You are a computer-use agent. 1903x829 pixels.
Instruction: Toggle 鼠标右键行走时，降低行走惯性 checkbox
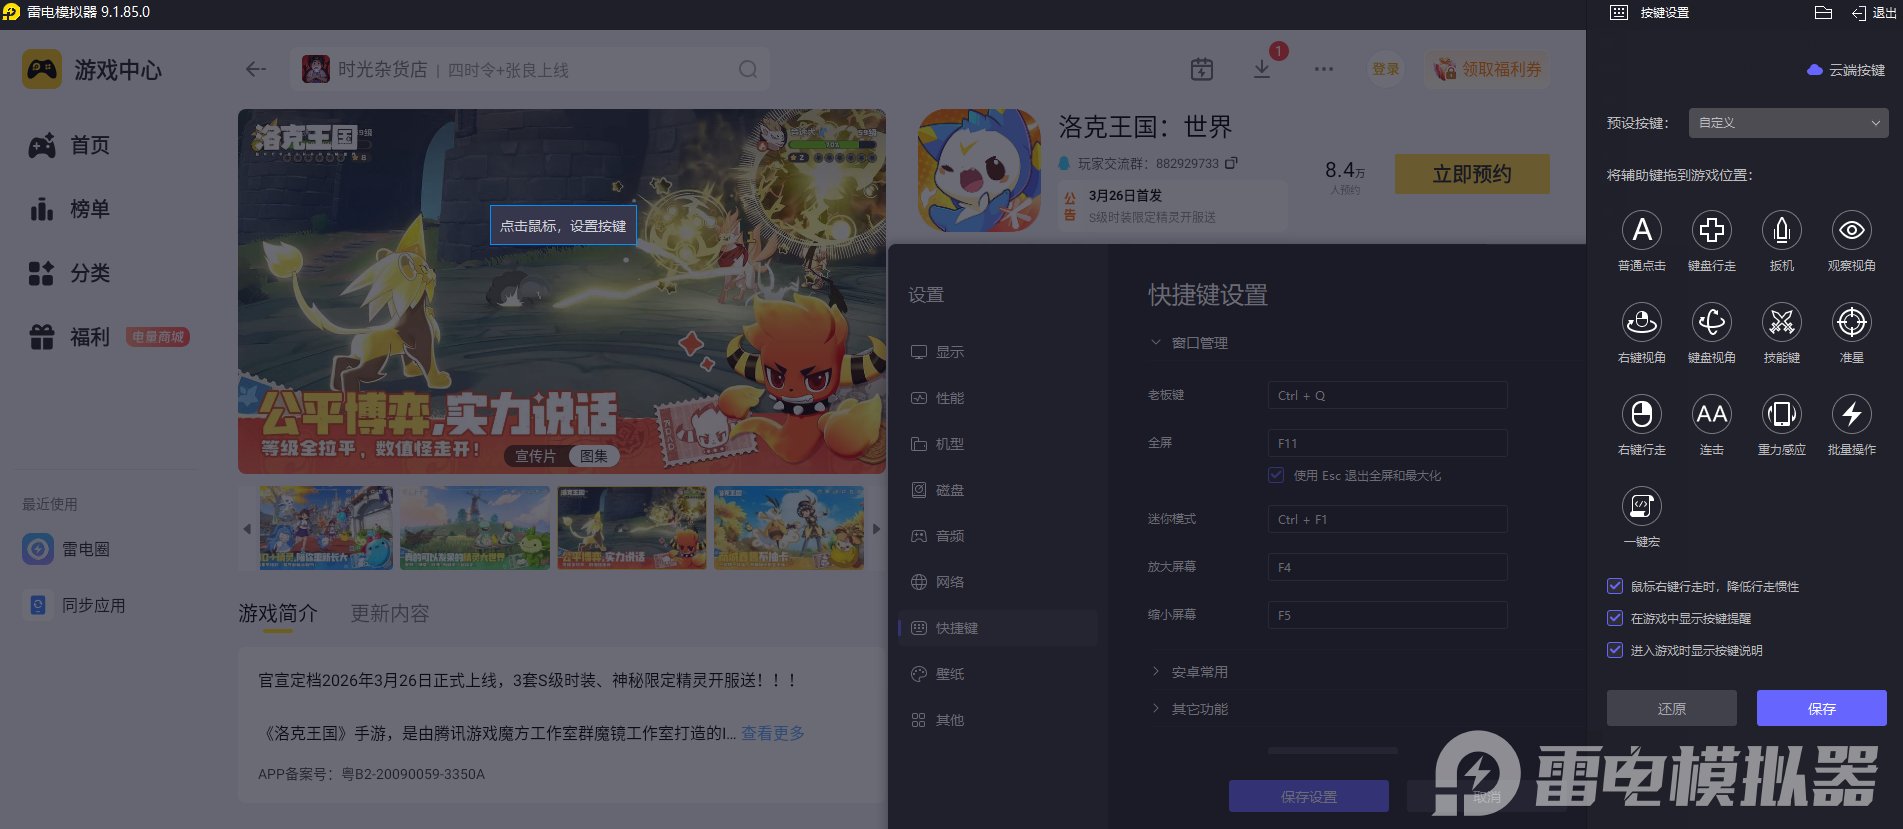[1615, 586]
